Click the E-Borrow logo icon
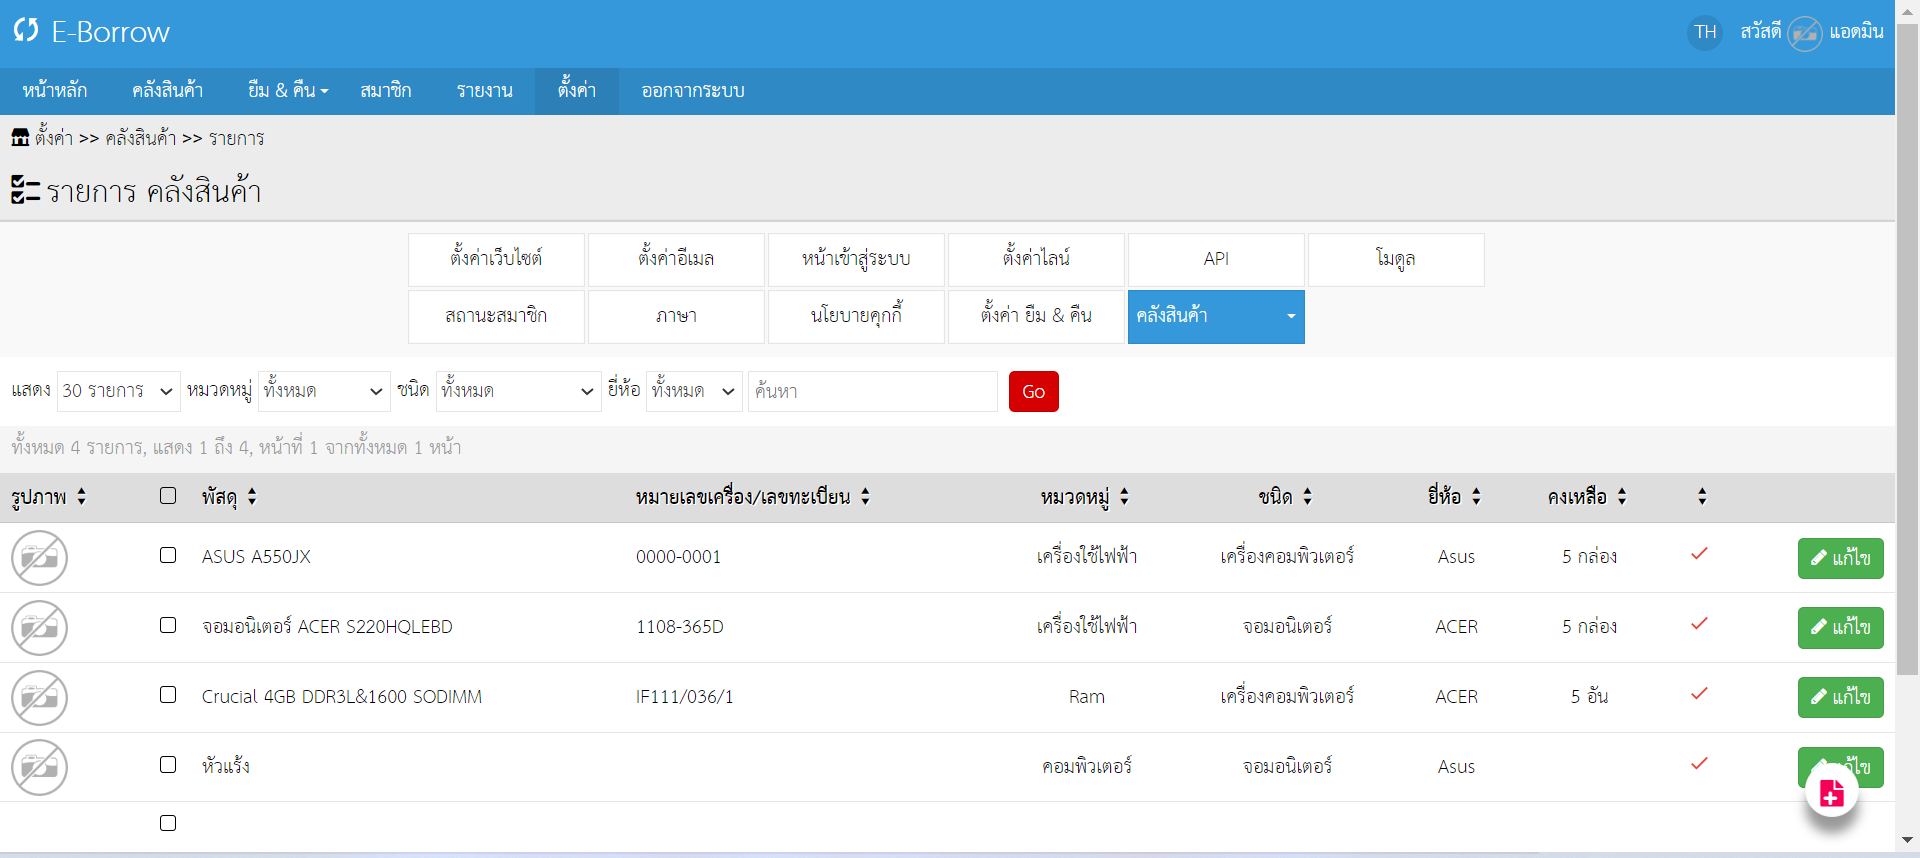The image size is (1920, 858). [x=26, y=31]
